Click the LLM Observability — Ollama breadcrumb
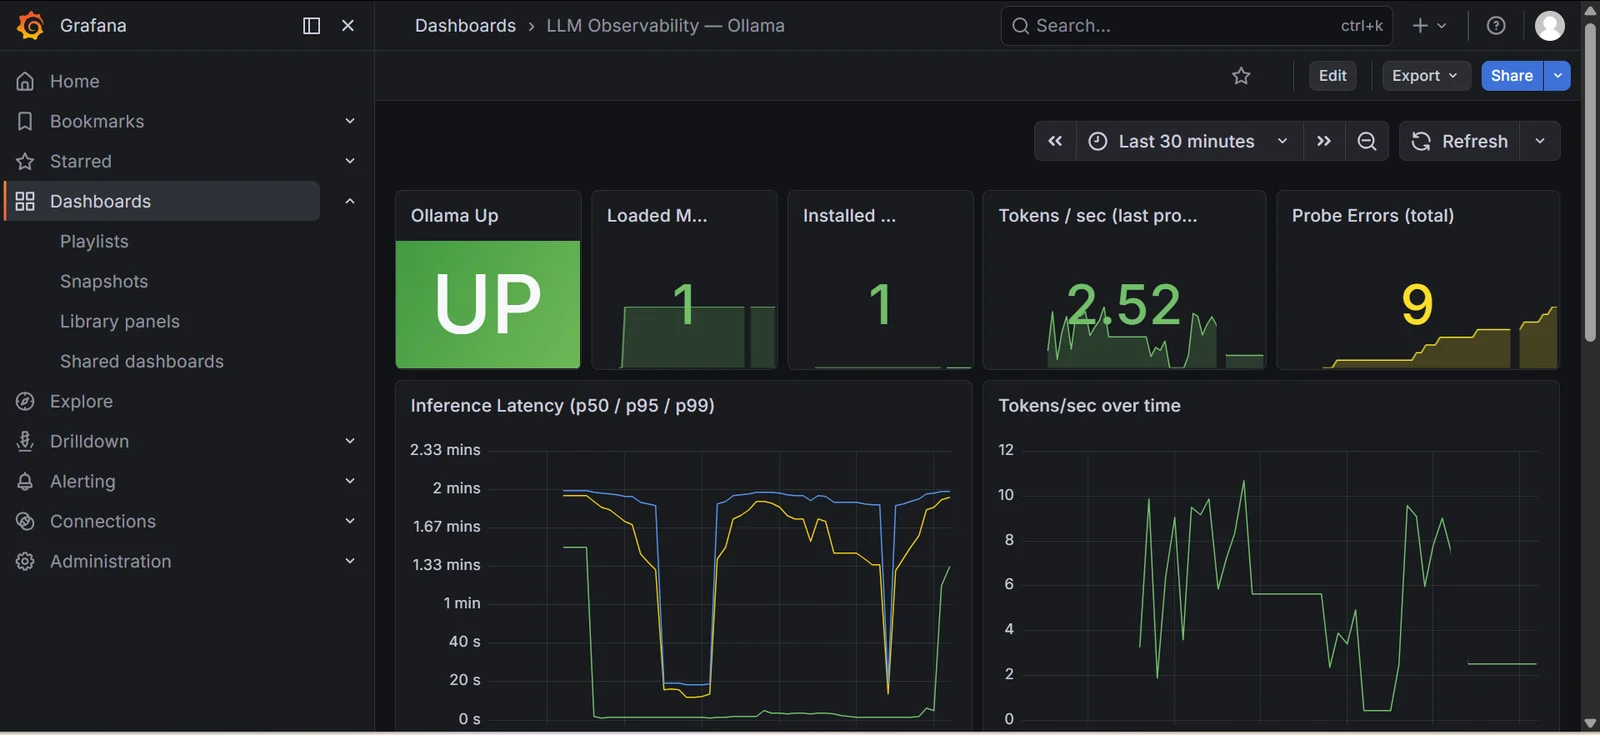1600x735 pixels. (665, 25)
